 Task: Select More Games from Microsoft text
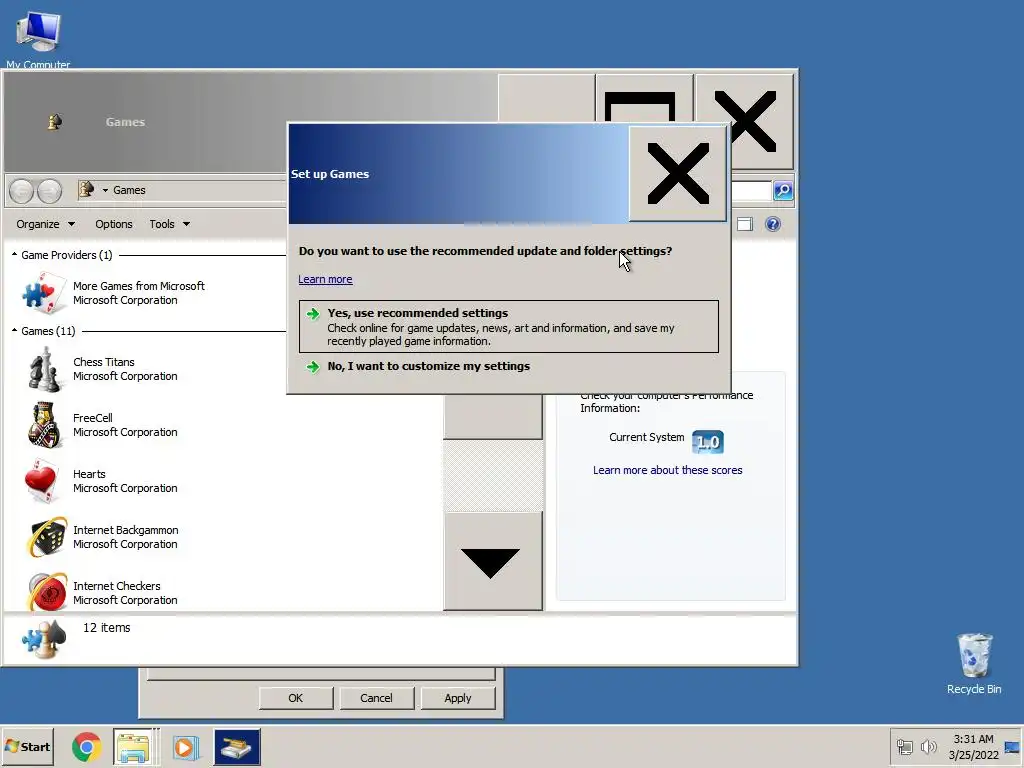coord(138,286)
